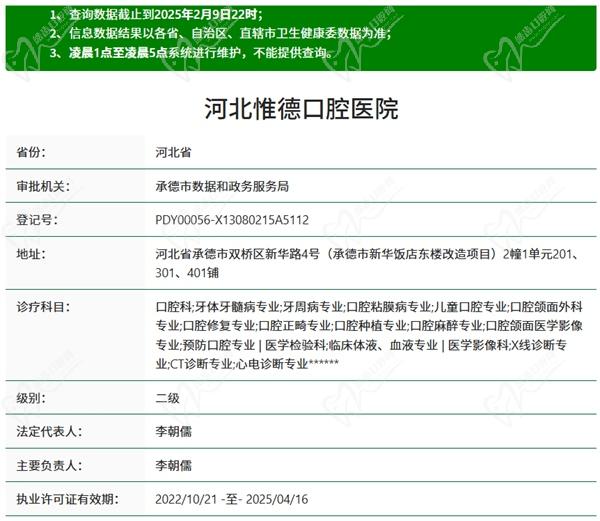Click the value 承德市数据和政务服务局

(x=222, y=186)
